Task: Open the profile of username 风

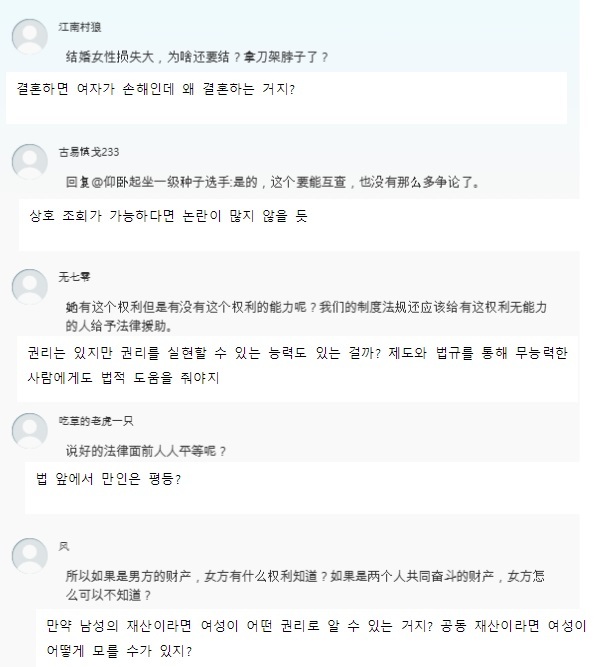Action: click(x=64, y=546)
